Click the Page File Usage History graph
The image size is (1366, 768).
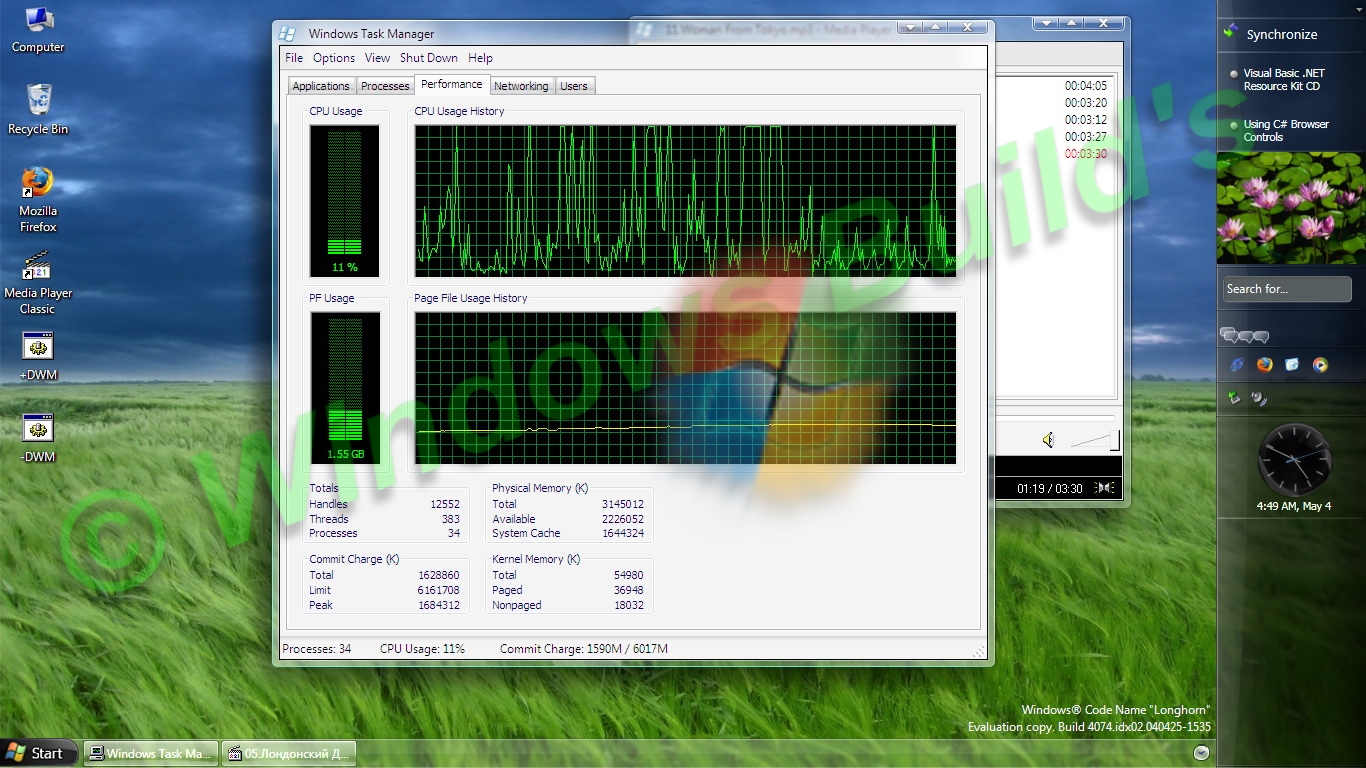686,387
